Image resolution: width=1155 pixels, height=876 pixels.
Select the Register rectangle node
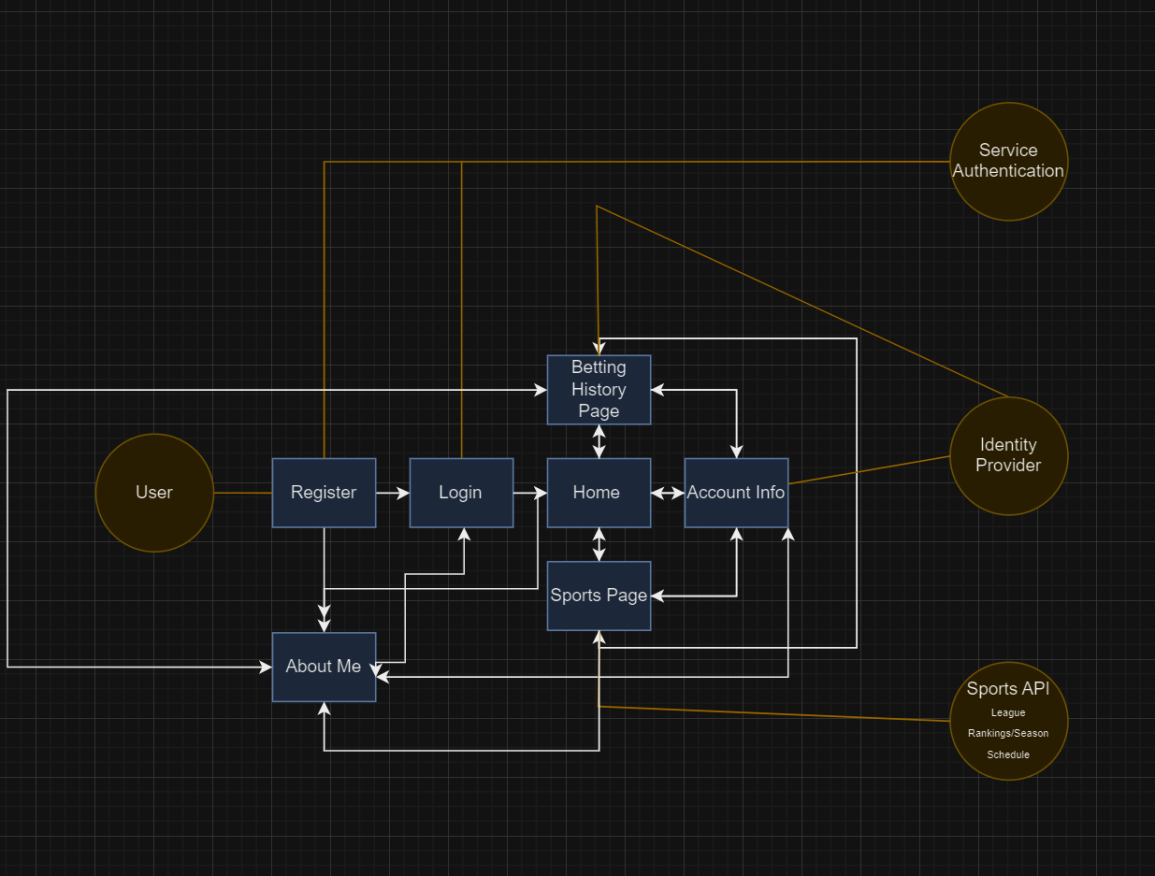pyautogui.click(x=323, y=492)
